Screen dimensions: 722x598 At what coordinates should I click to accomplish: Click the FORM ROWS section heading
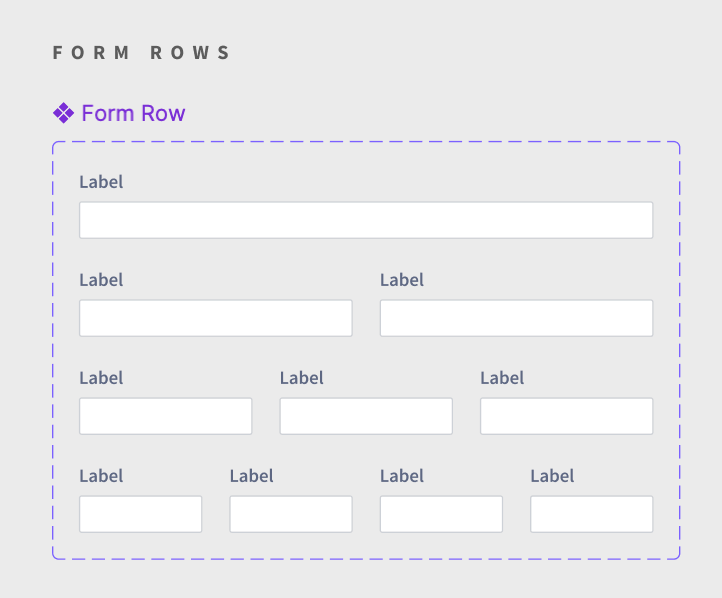tap(141, 53)
